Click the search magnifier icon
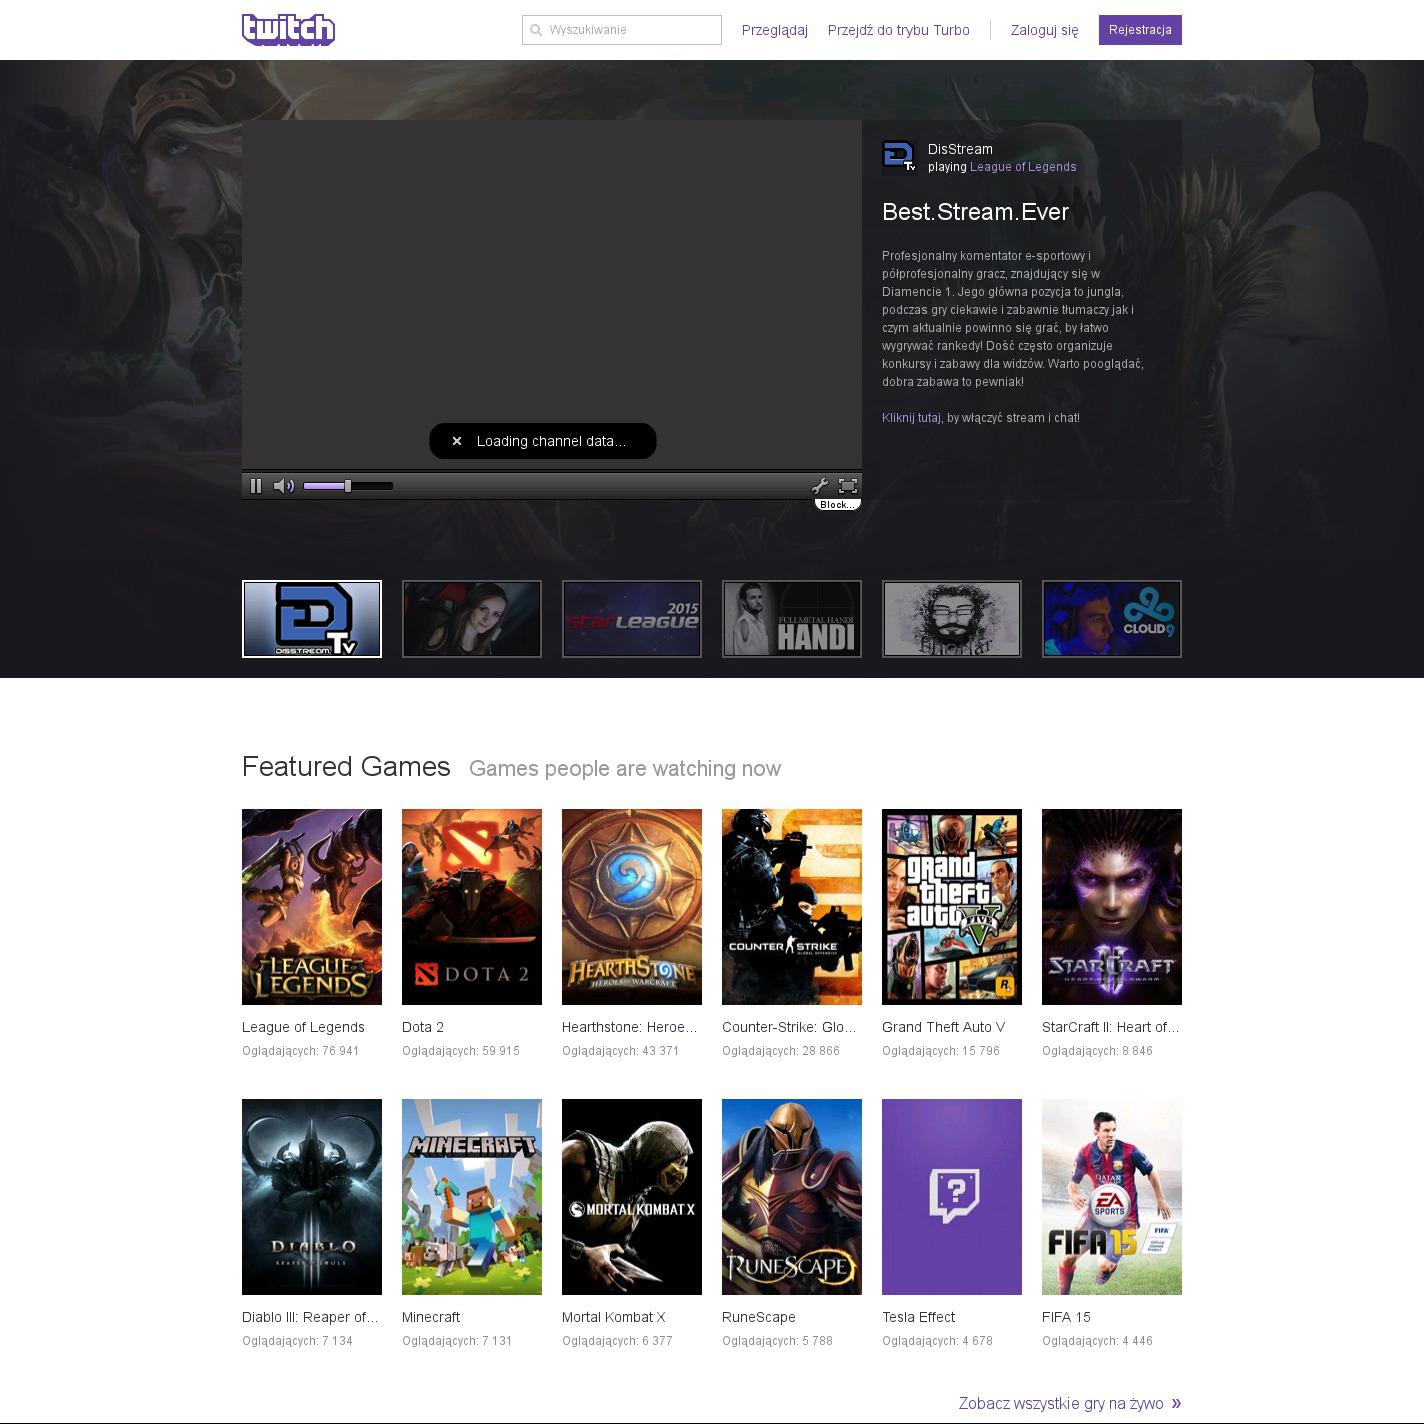1424x1424 pixels. pos(536,30)
